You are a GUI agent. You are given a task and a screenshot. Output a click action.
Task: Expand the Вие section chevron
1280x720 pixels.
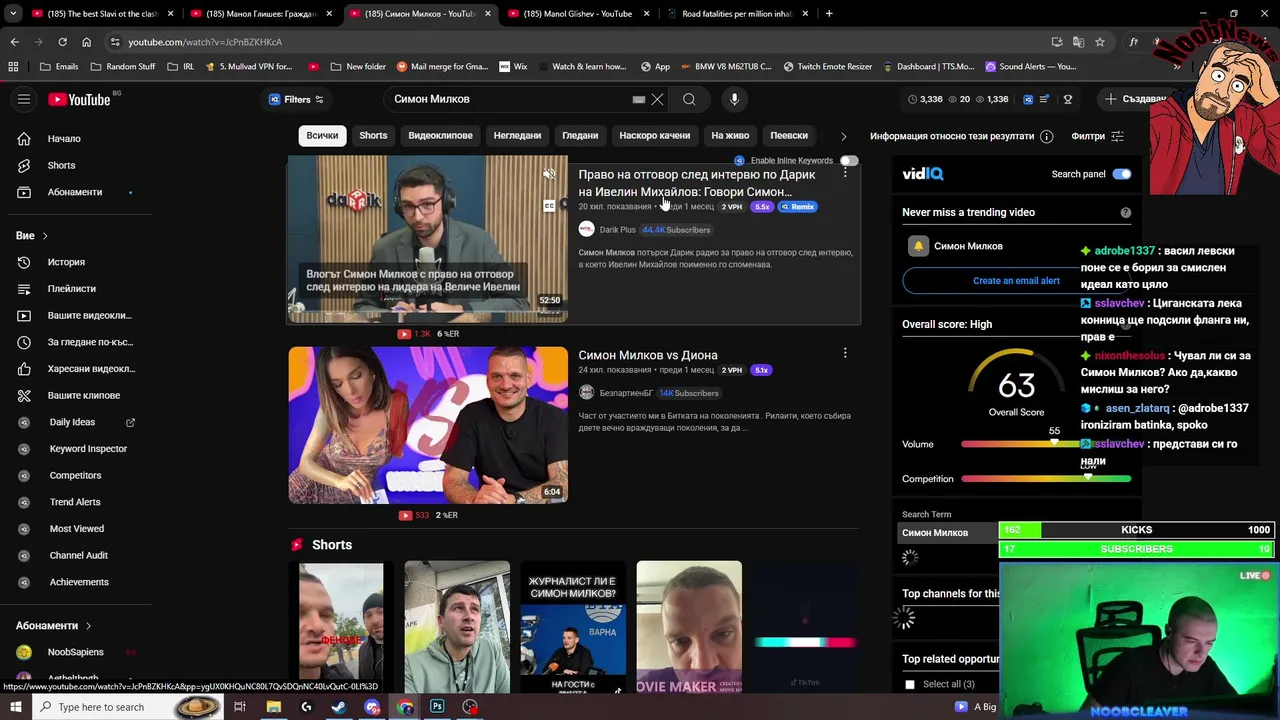point(45,236)
